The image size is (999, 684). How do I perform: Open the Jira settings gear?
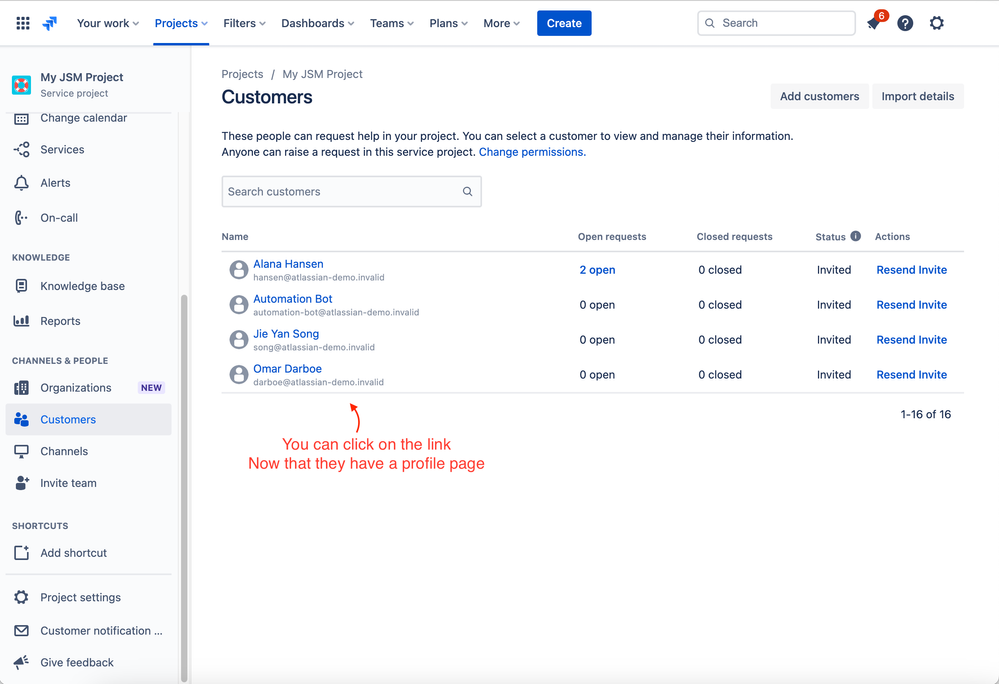[936, 22]
